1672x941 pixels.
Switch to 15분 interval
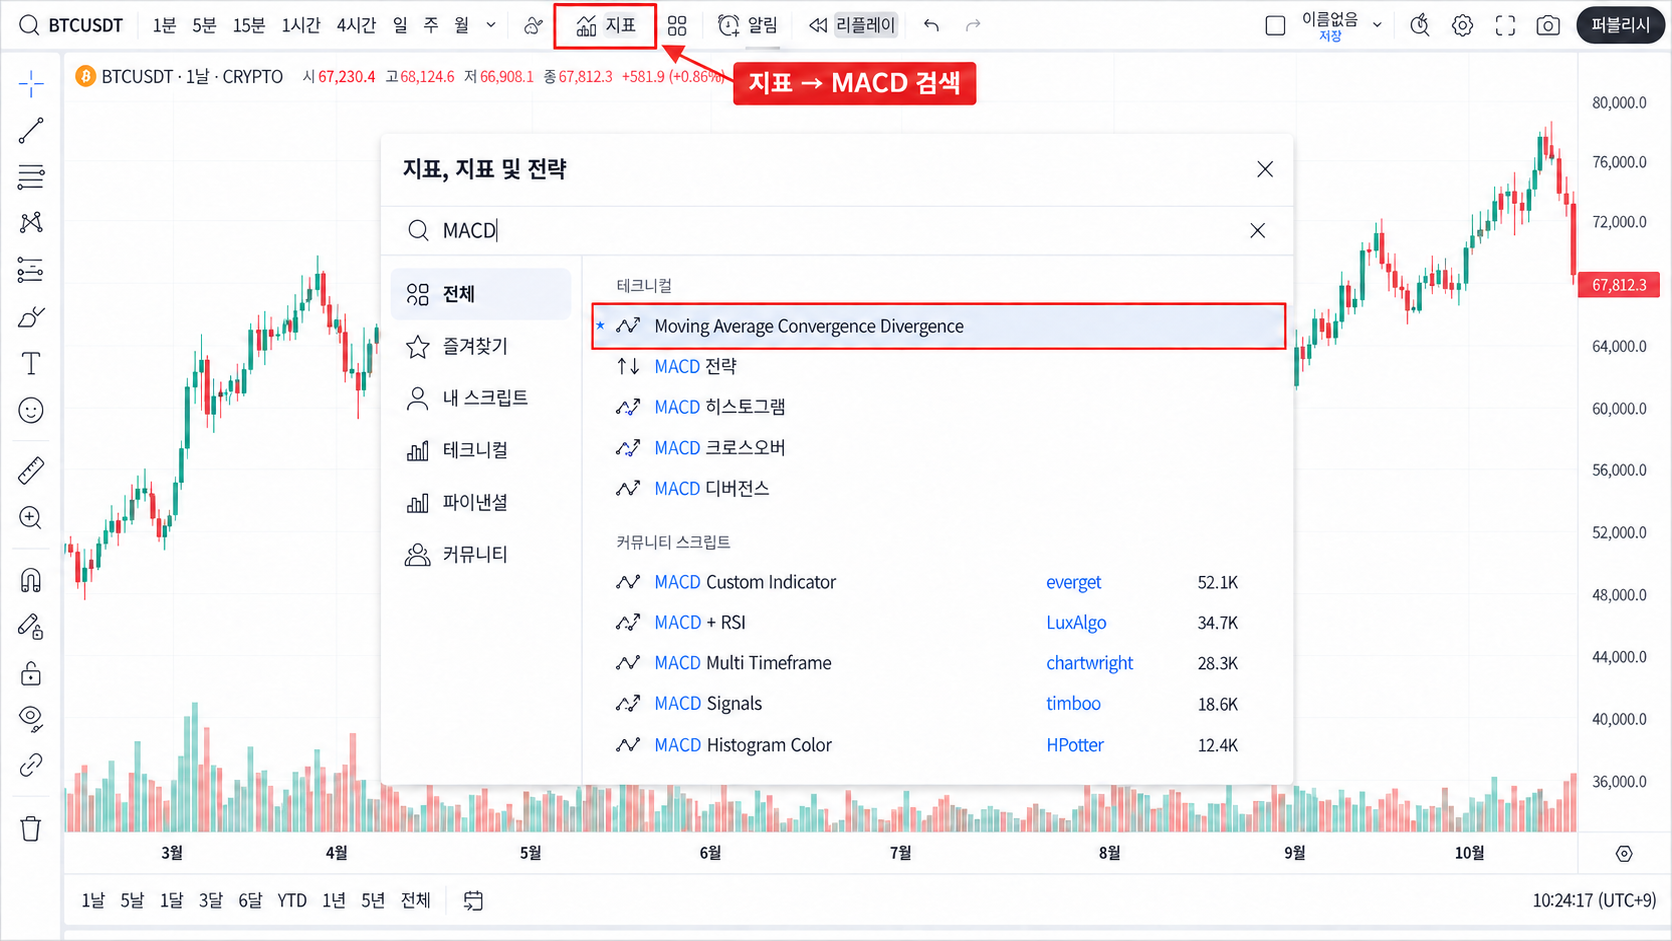(x=249, y=25)
